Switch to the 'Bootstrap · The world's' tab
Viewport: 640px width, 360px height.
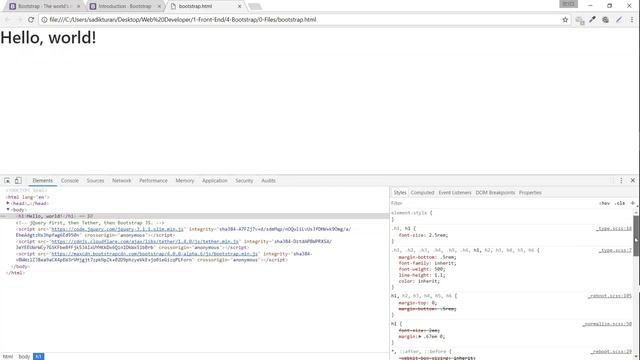(x=43, y=6)
